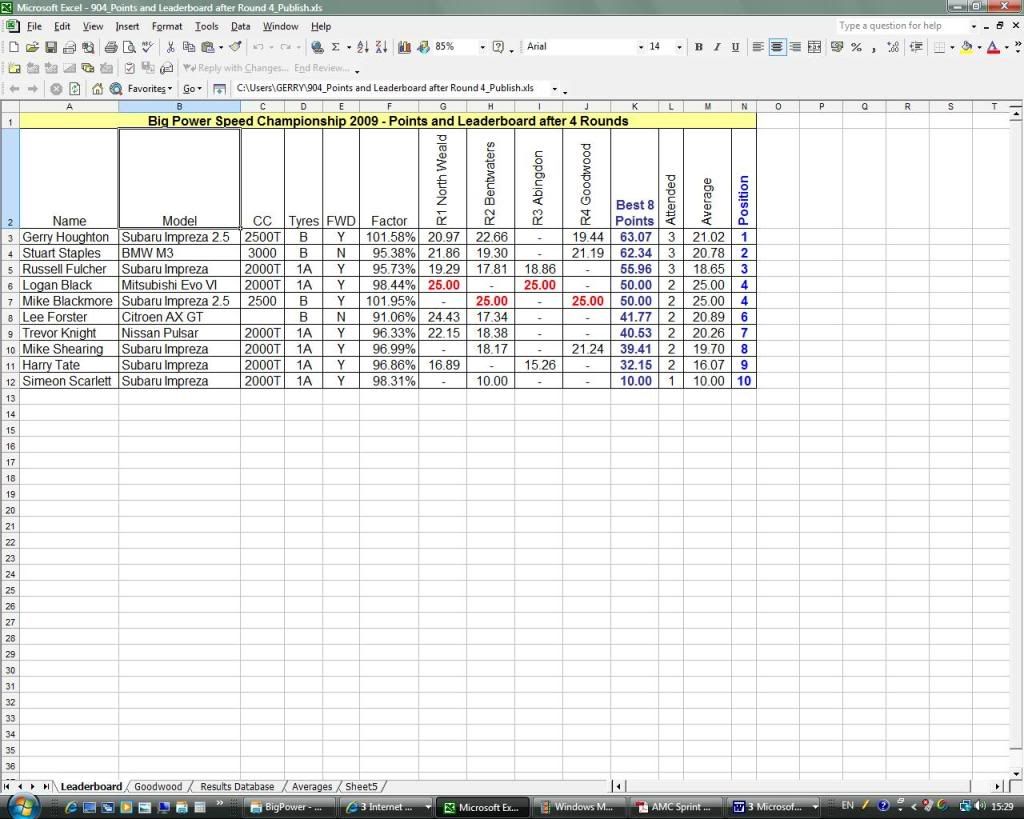Viewport: 1024px width, 819px height.
Task: Select row 6 header
Action: pos(10,285)
